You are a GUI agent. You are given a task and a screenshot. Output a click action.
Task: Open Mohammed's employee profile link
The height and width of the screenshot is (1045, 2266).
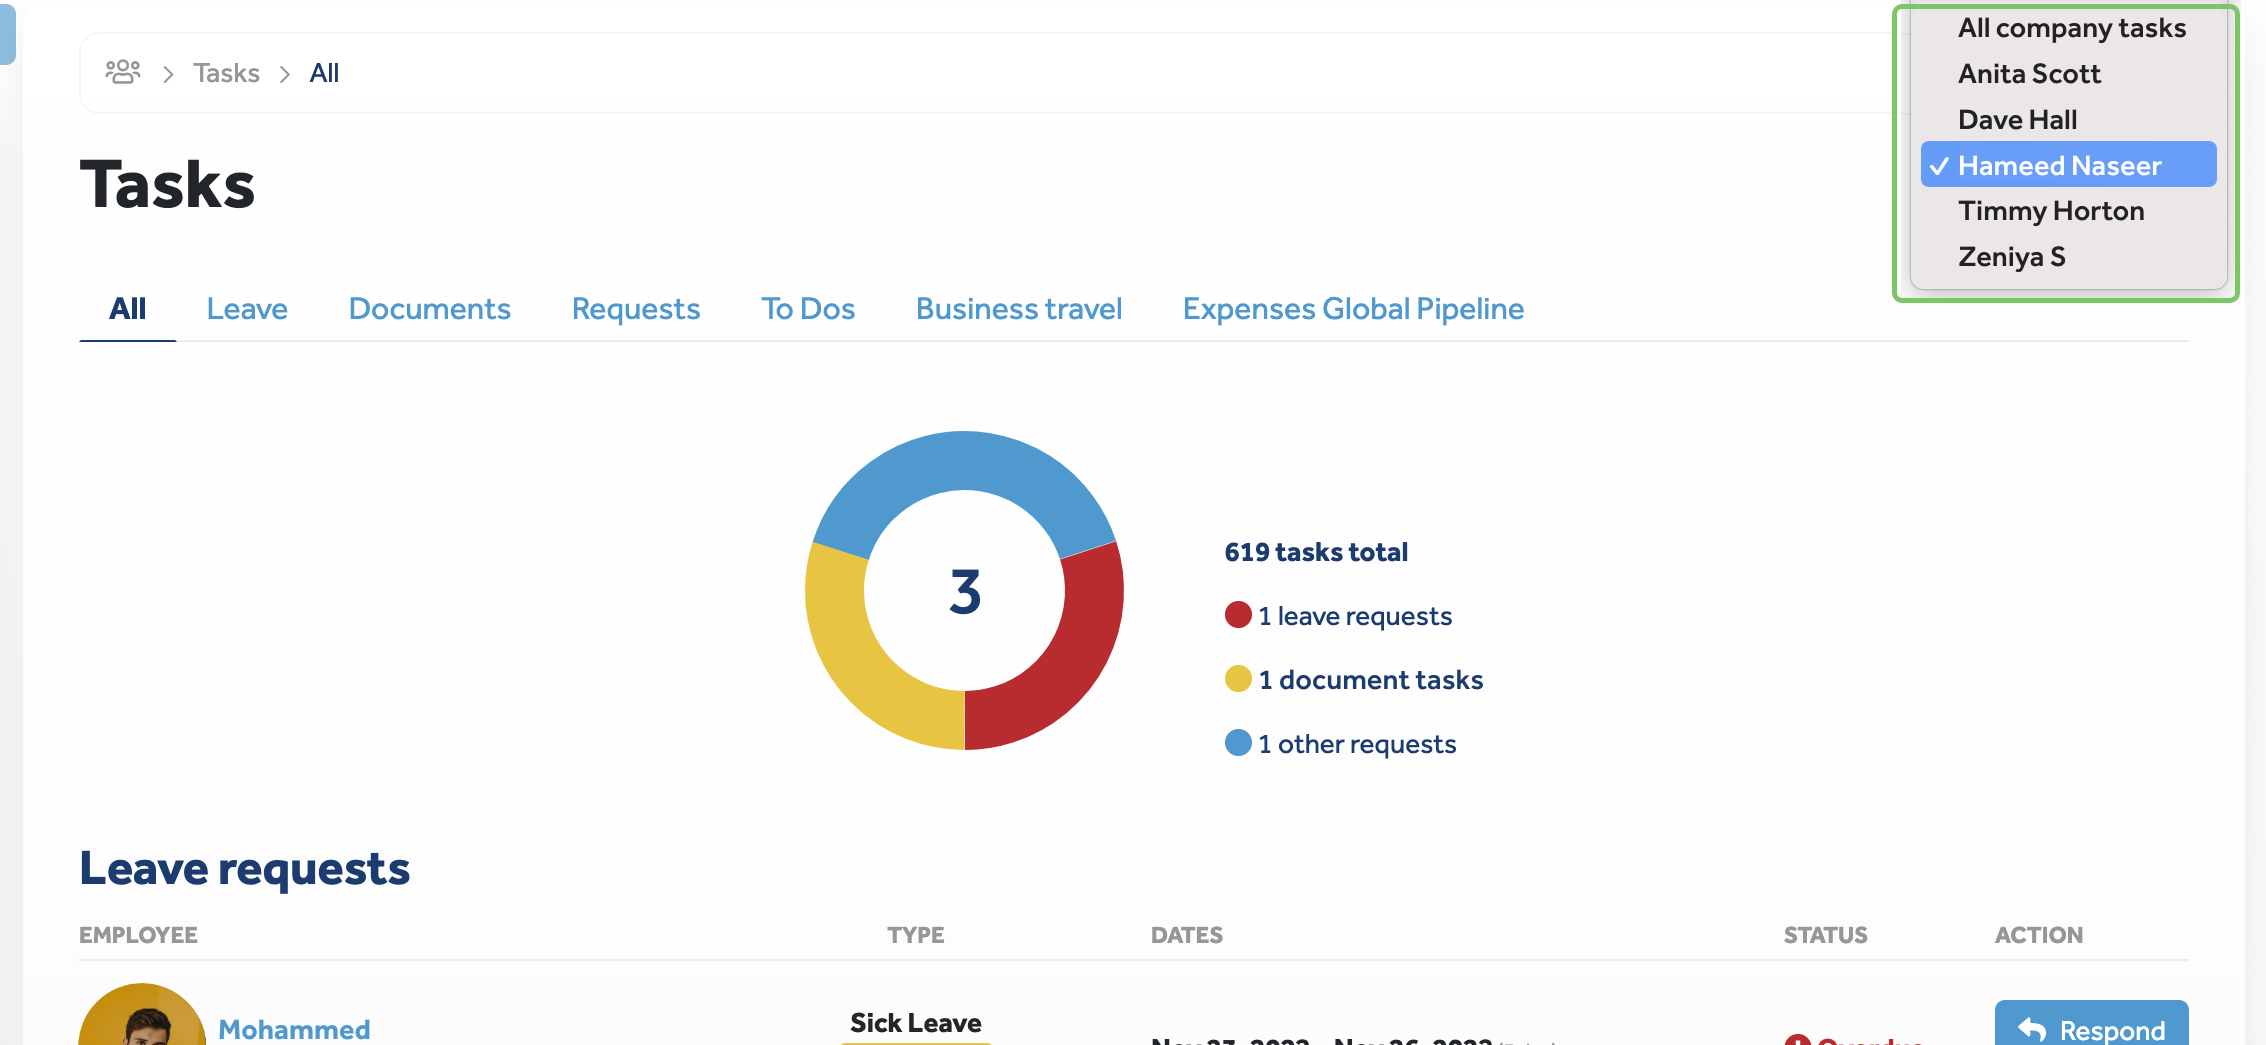point(294,1029)
